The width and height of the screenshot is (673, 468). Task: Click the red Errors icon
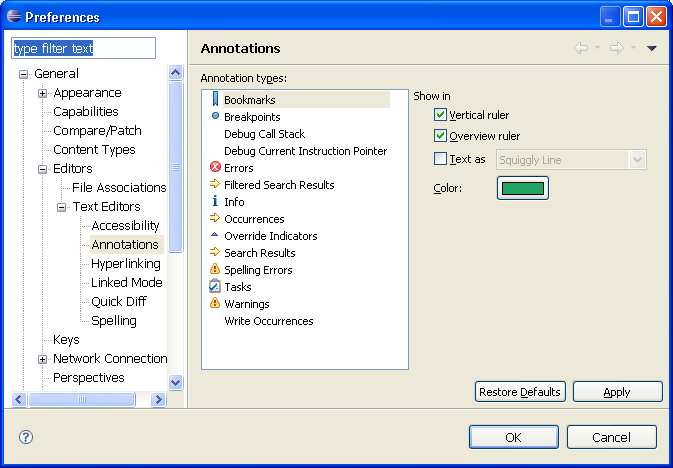(215, 167)
